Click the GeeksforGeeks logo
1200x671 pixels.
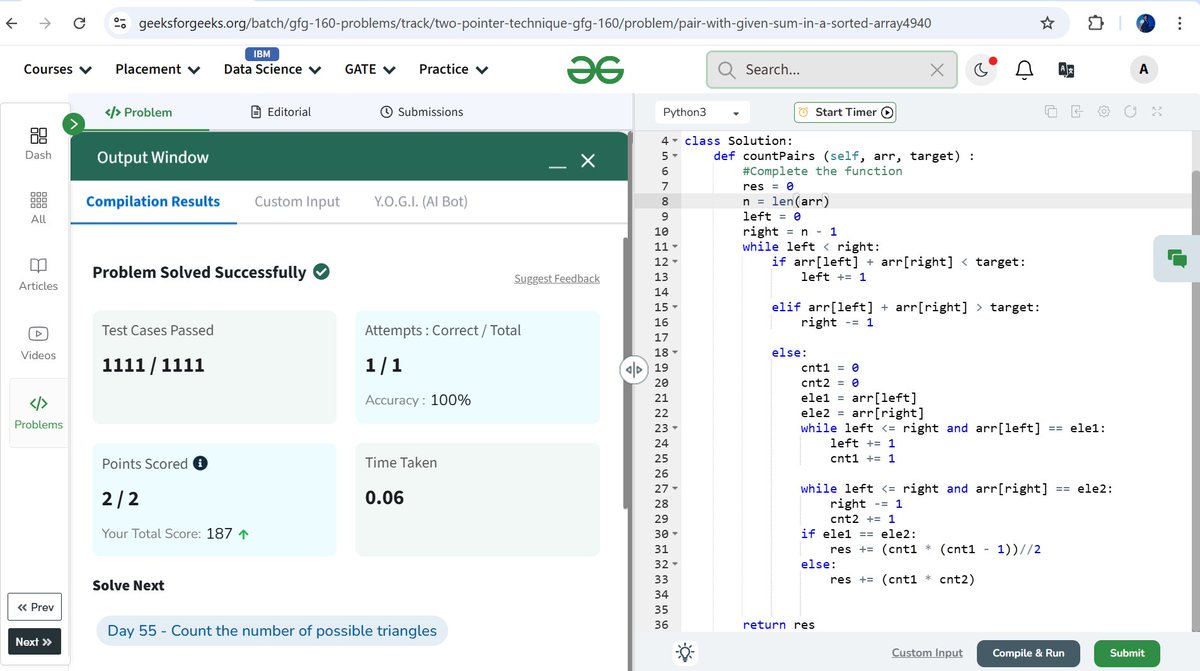click(x=596, y=69)
